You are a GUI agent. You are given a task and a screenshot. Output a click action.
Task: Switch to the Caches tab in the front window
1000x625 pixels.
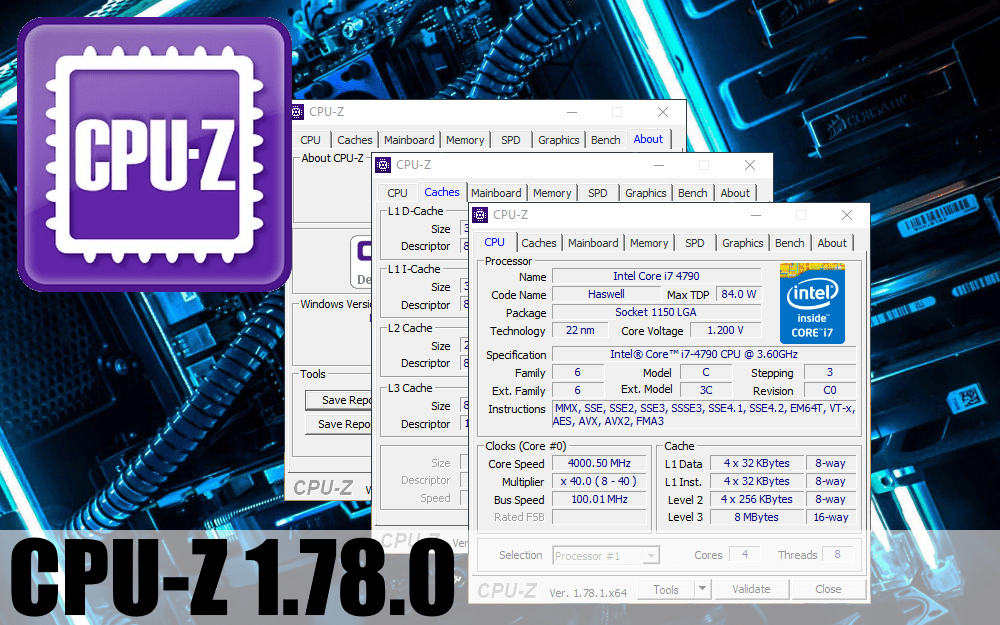539,243
